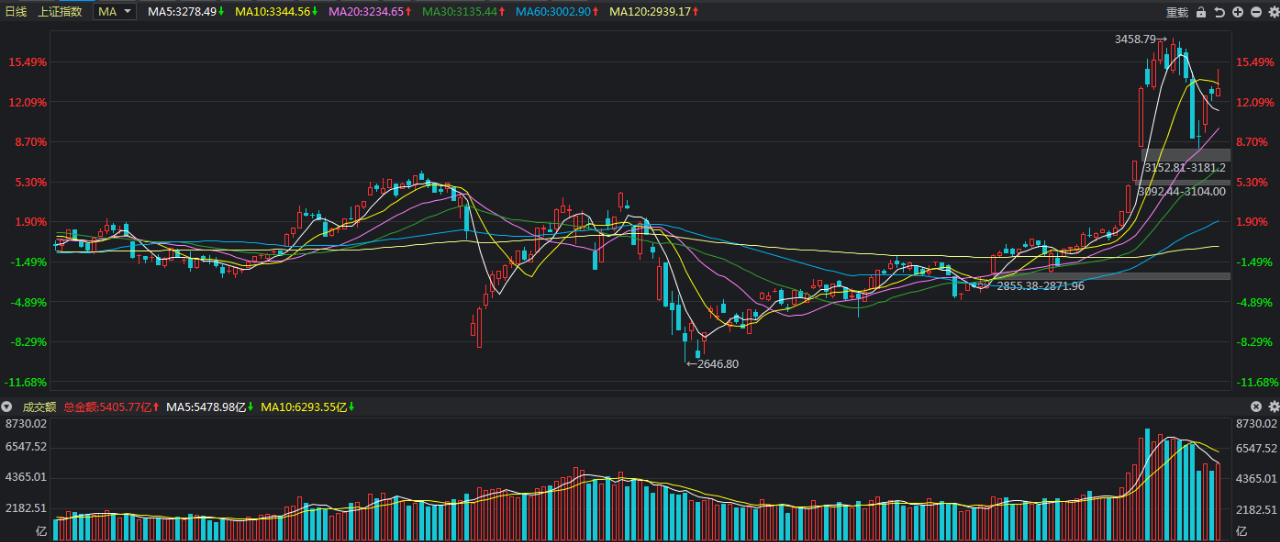
Task: Click the 亿 unit label at bottom left
Action: 41,530
